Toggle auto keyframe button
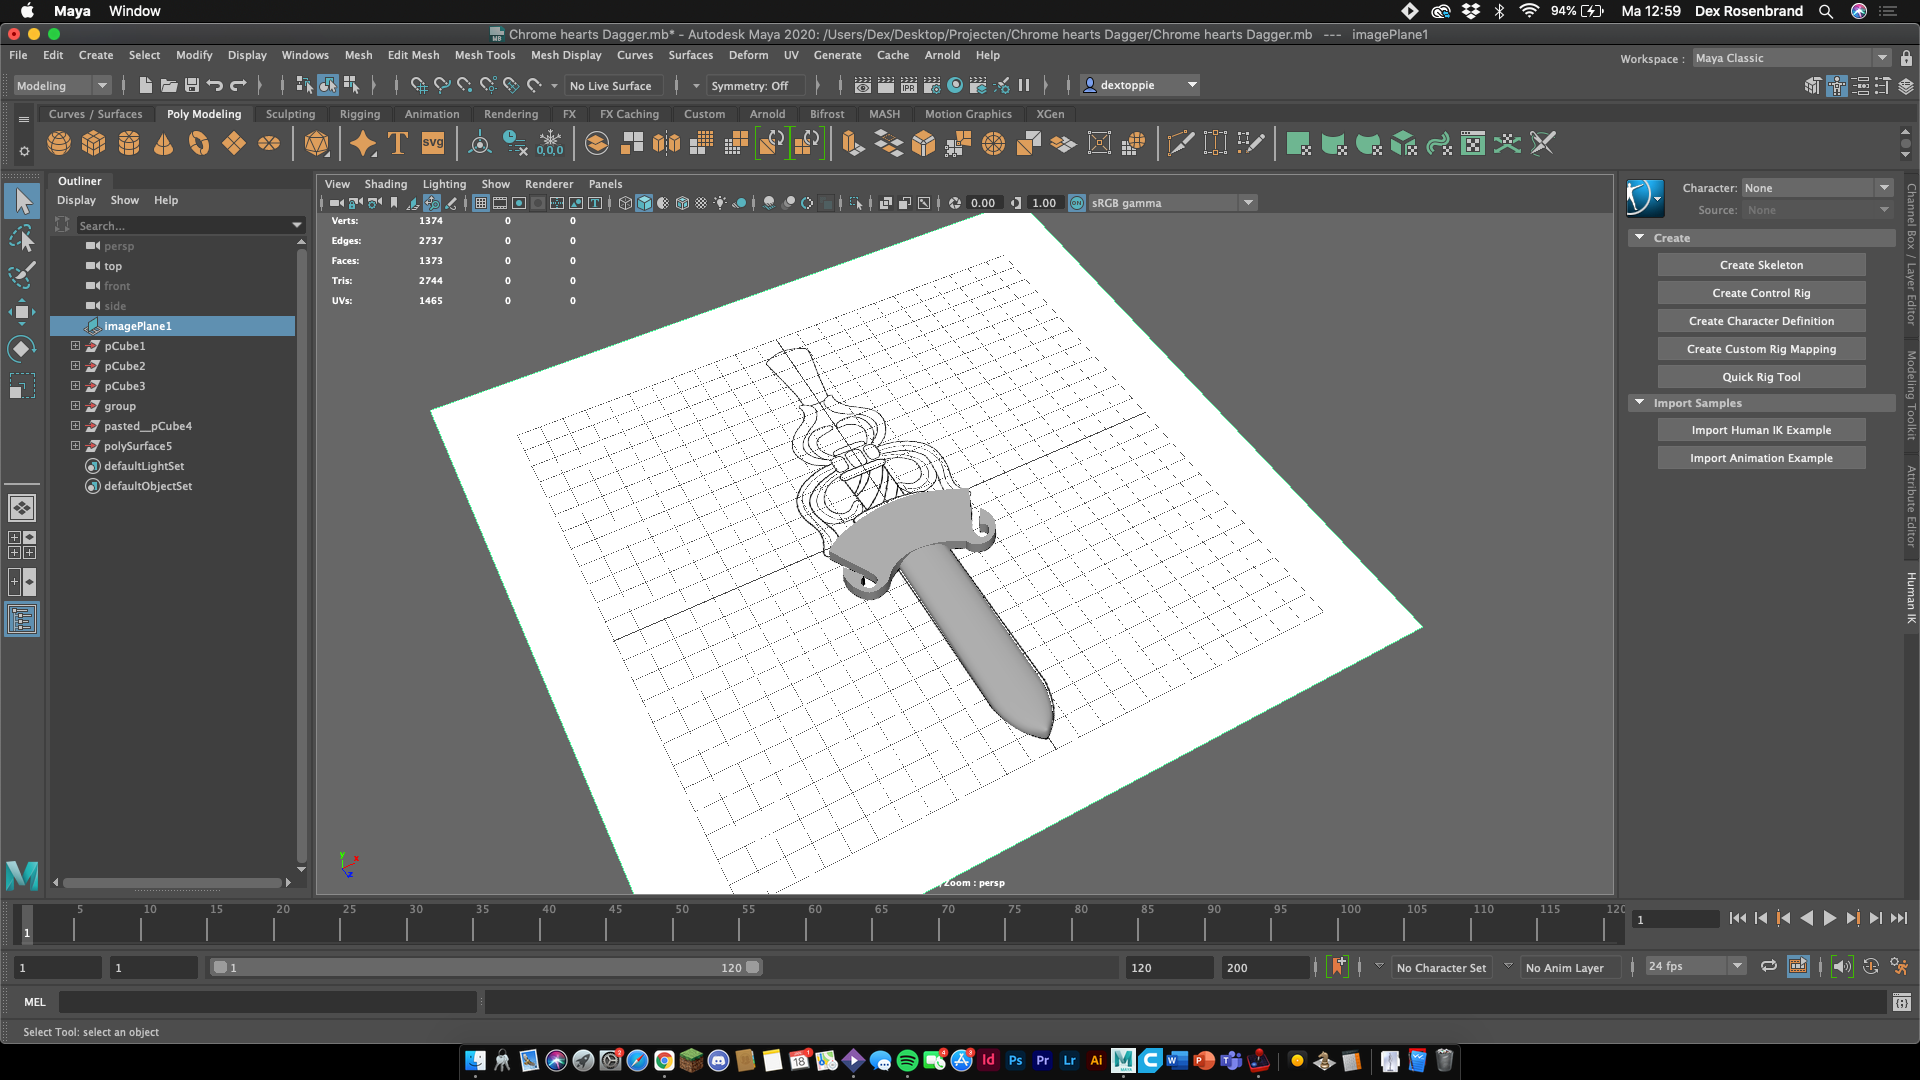 click(1338, 967)
